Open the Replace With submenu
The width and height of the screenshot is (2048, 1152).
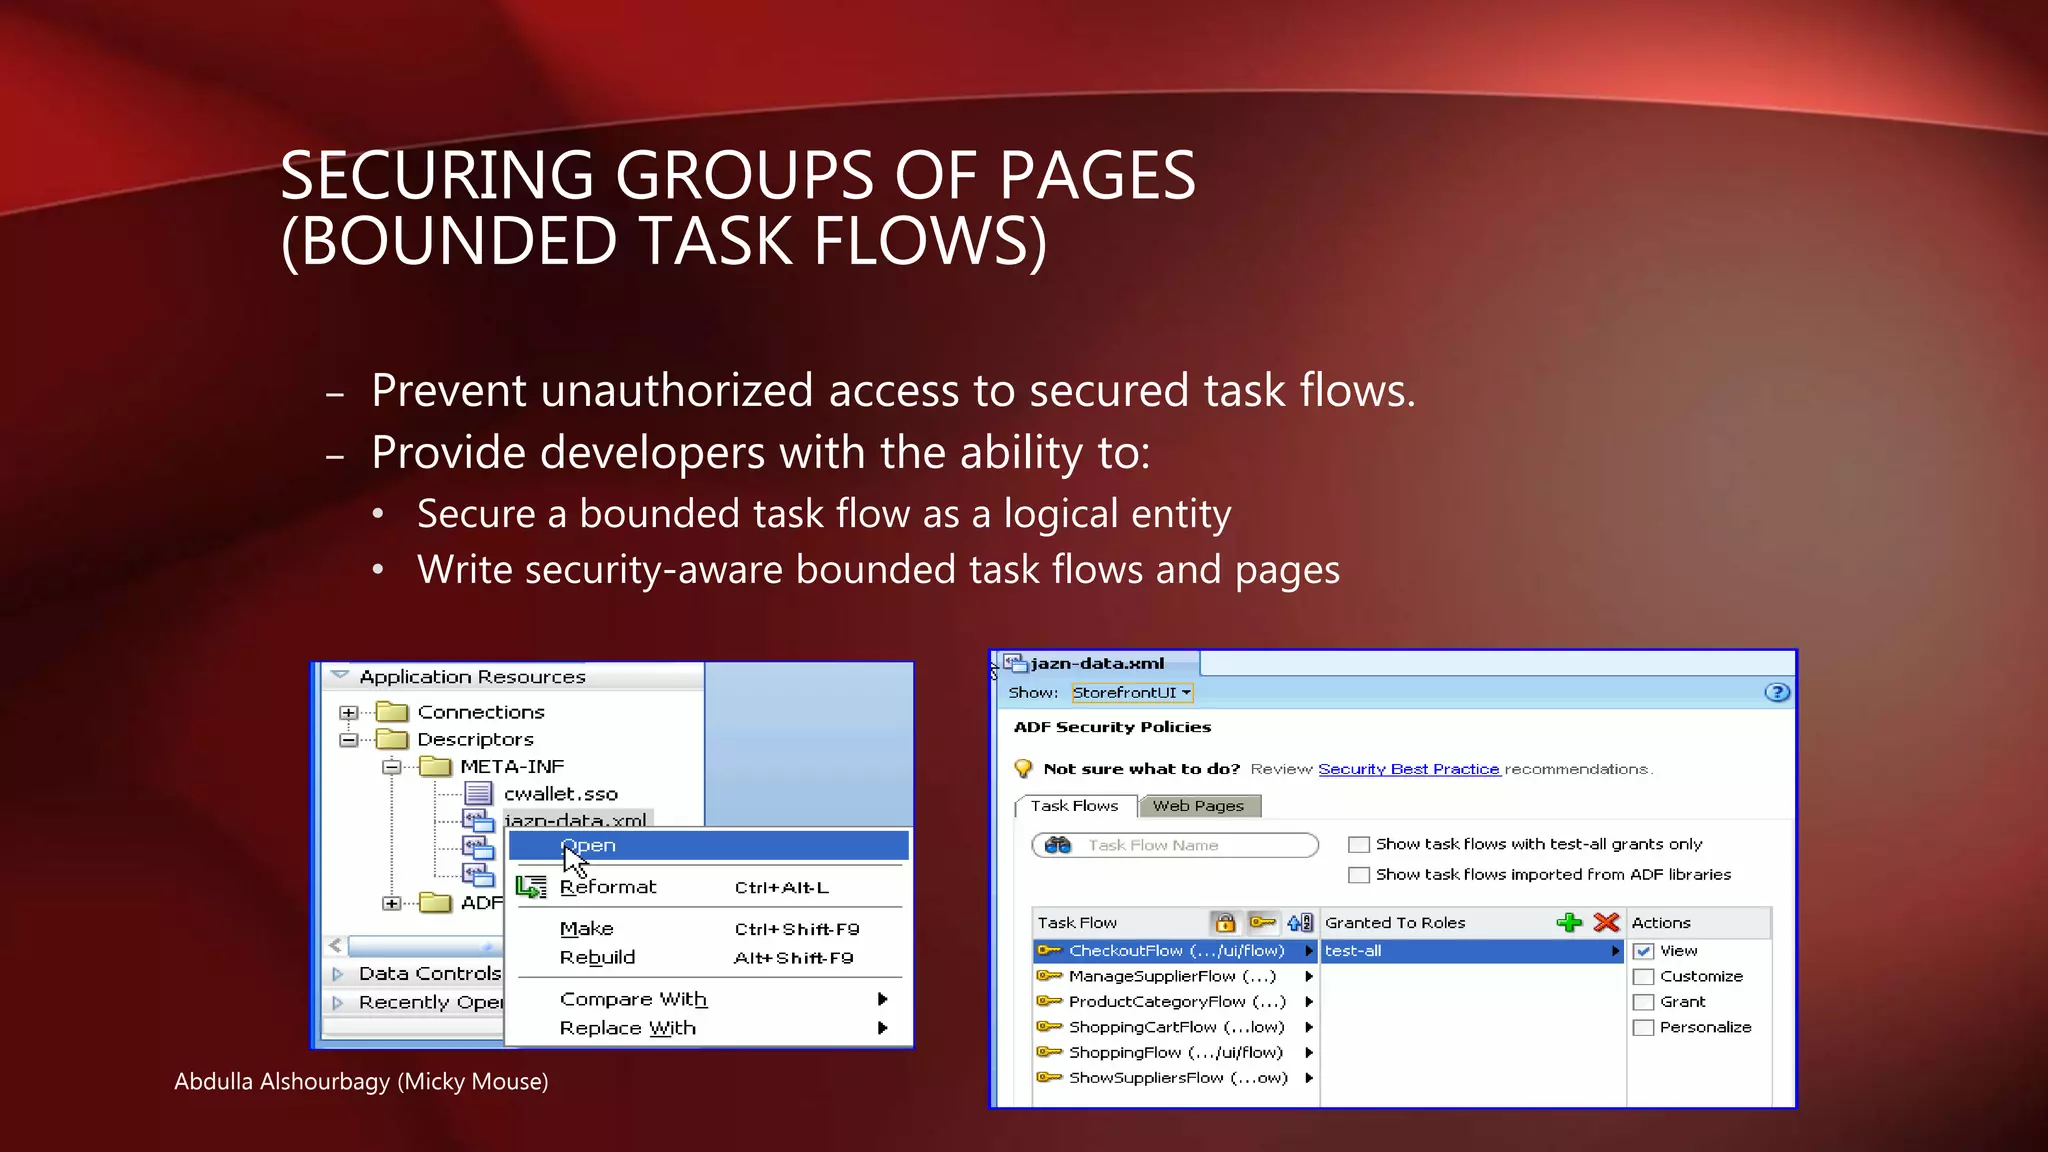708,1028
